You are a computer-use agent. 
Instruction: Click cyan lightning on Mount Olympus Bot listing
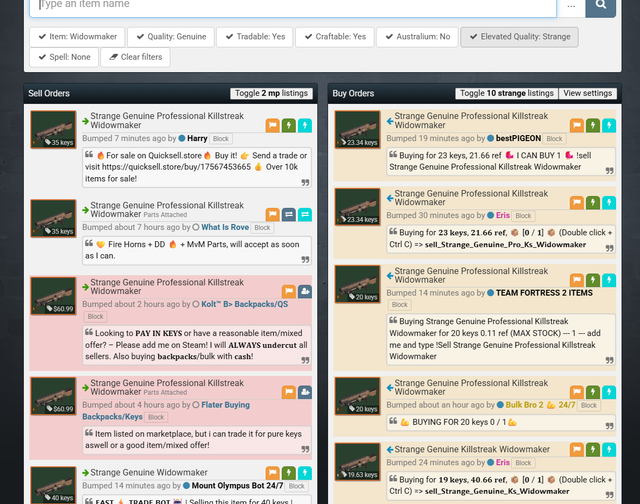pos(305,473)
